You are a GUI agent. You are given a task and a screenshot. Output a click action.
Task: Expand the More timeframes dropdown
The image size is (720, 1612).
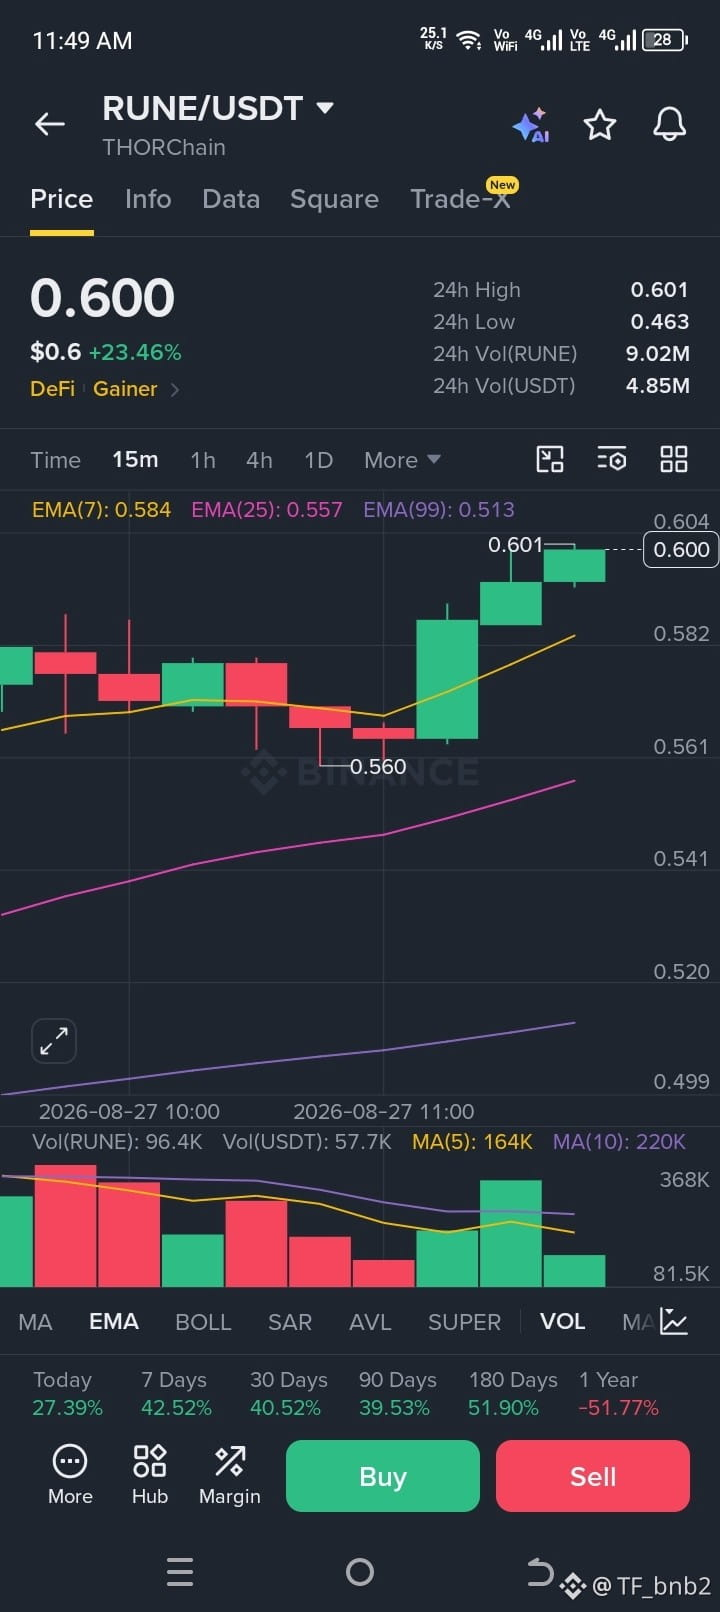coord(402,460)
